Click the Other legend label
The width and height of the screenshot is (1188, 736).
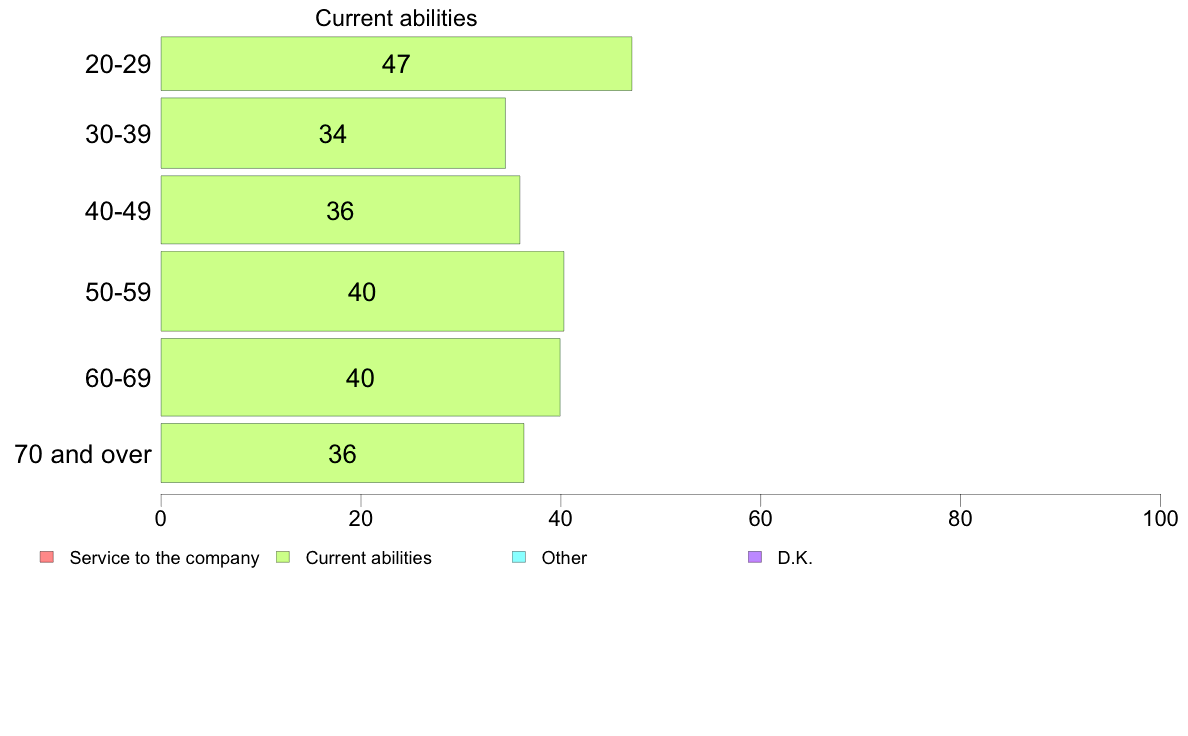[564, 558]
